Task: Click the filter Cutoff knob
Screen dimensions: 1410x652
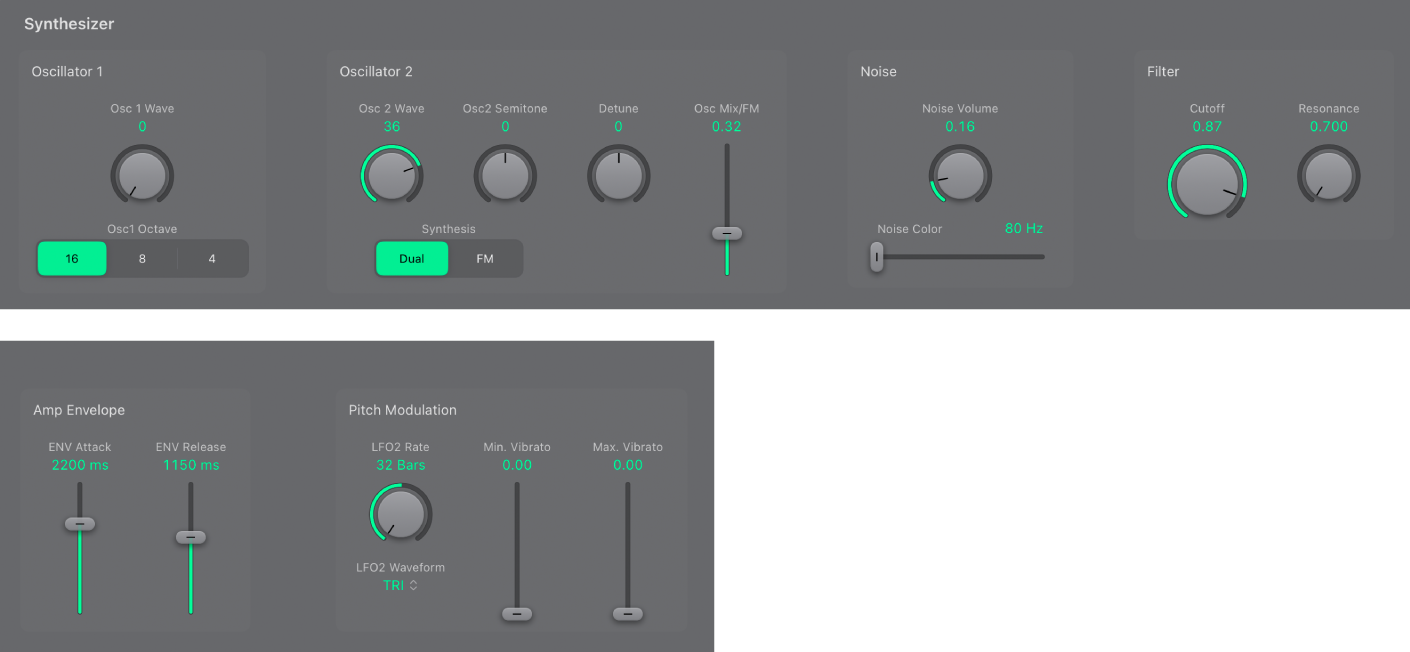Action: [x=1207, y=183]
